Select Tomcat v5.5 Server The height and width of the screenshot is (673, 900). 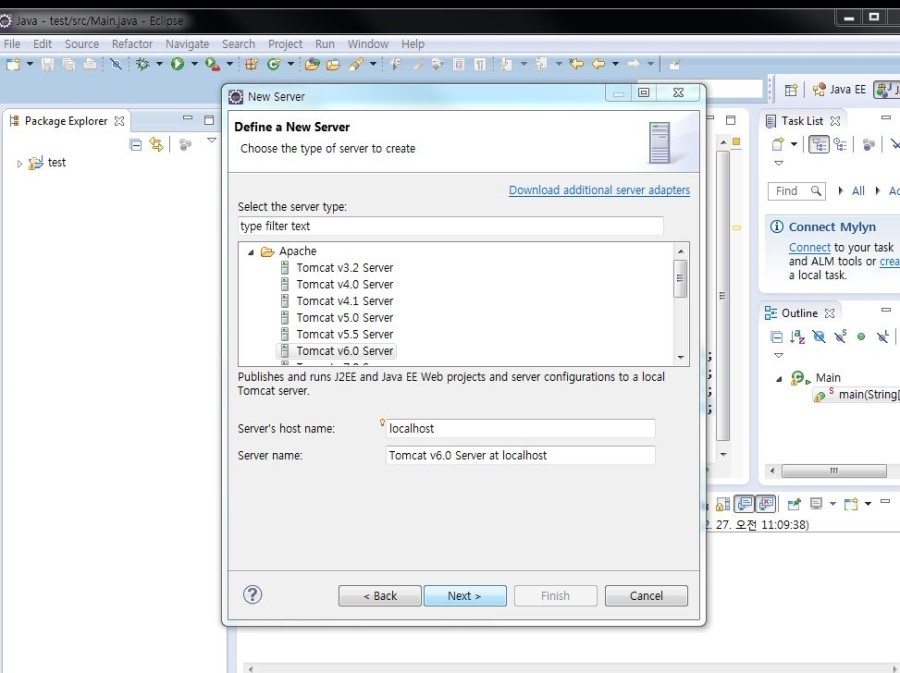tap(344, 334)
